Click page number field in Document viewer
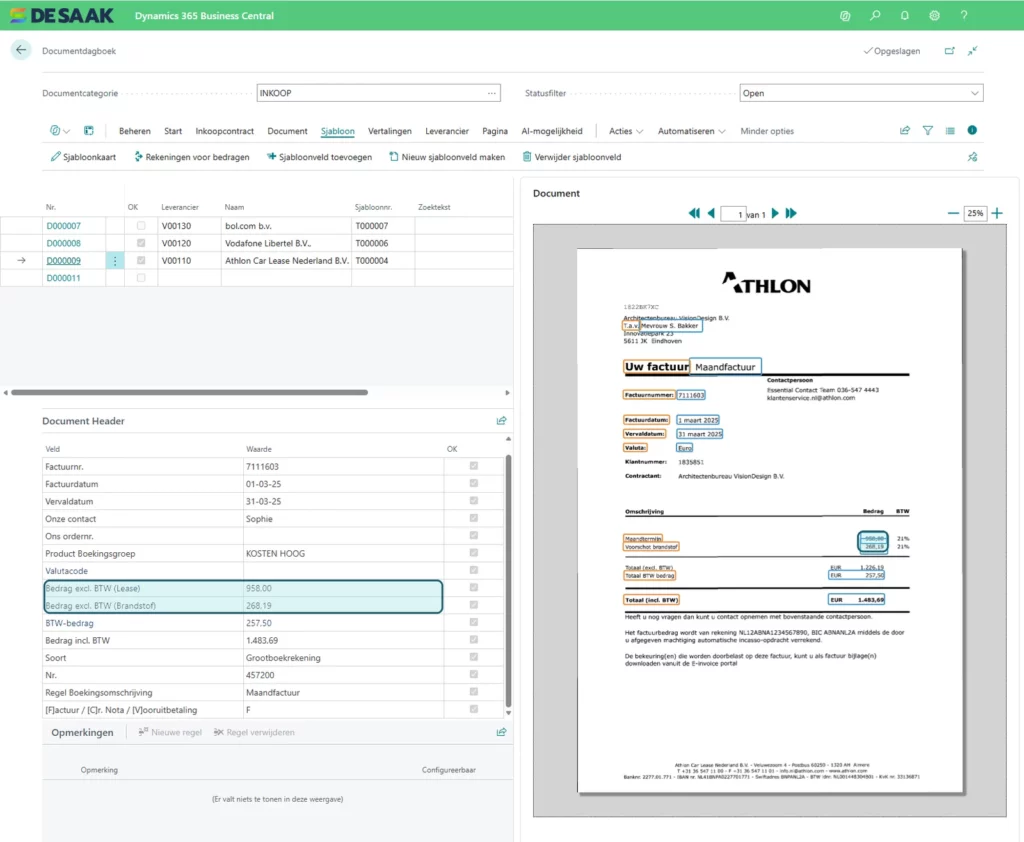Screen dimensions: 1024x842 733,214
